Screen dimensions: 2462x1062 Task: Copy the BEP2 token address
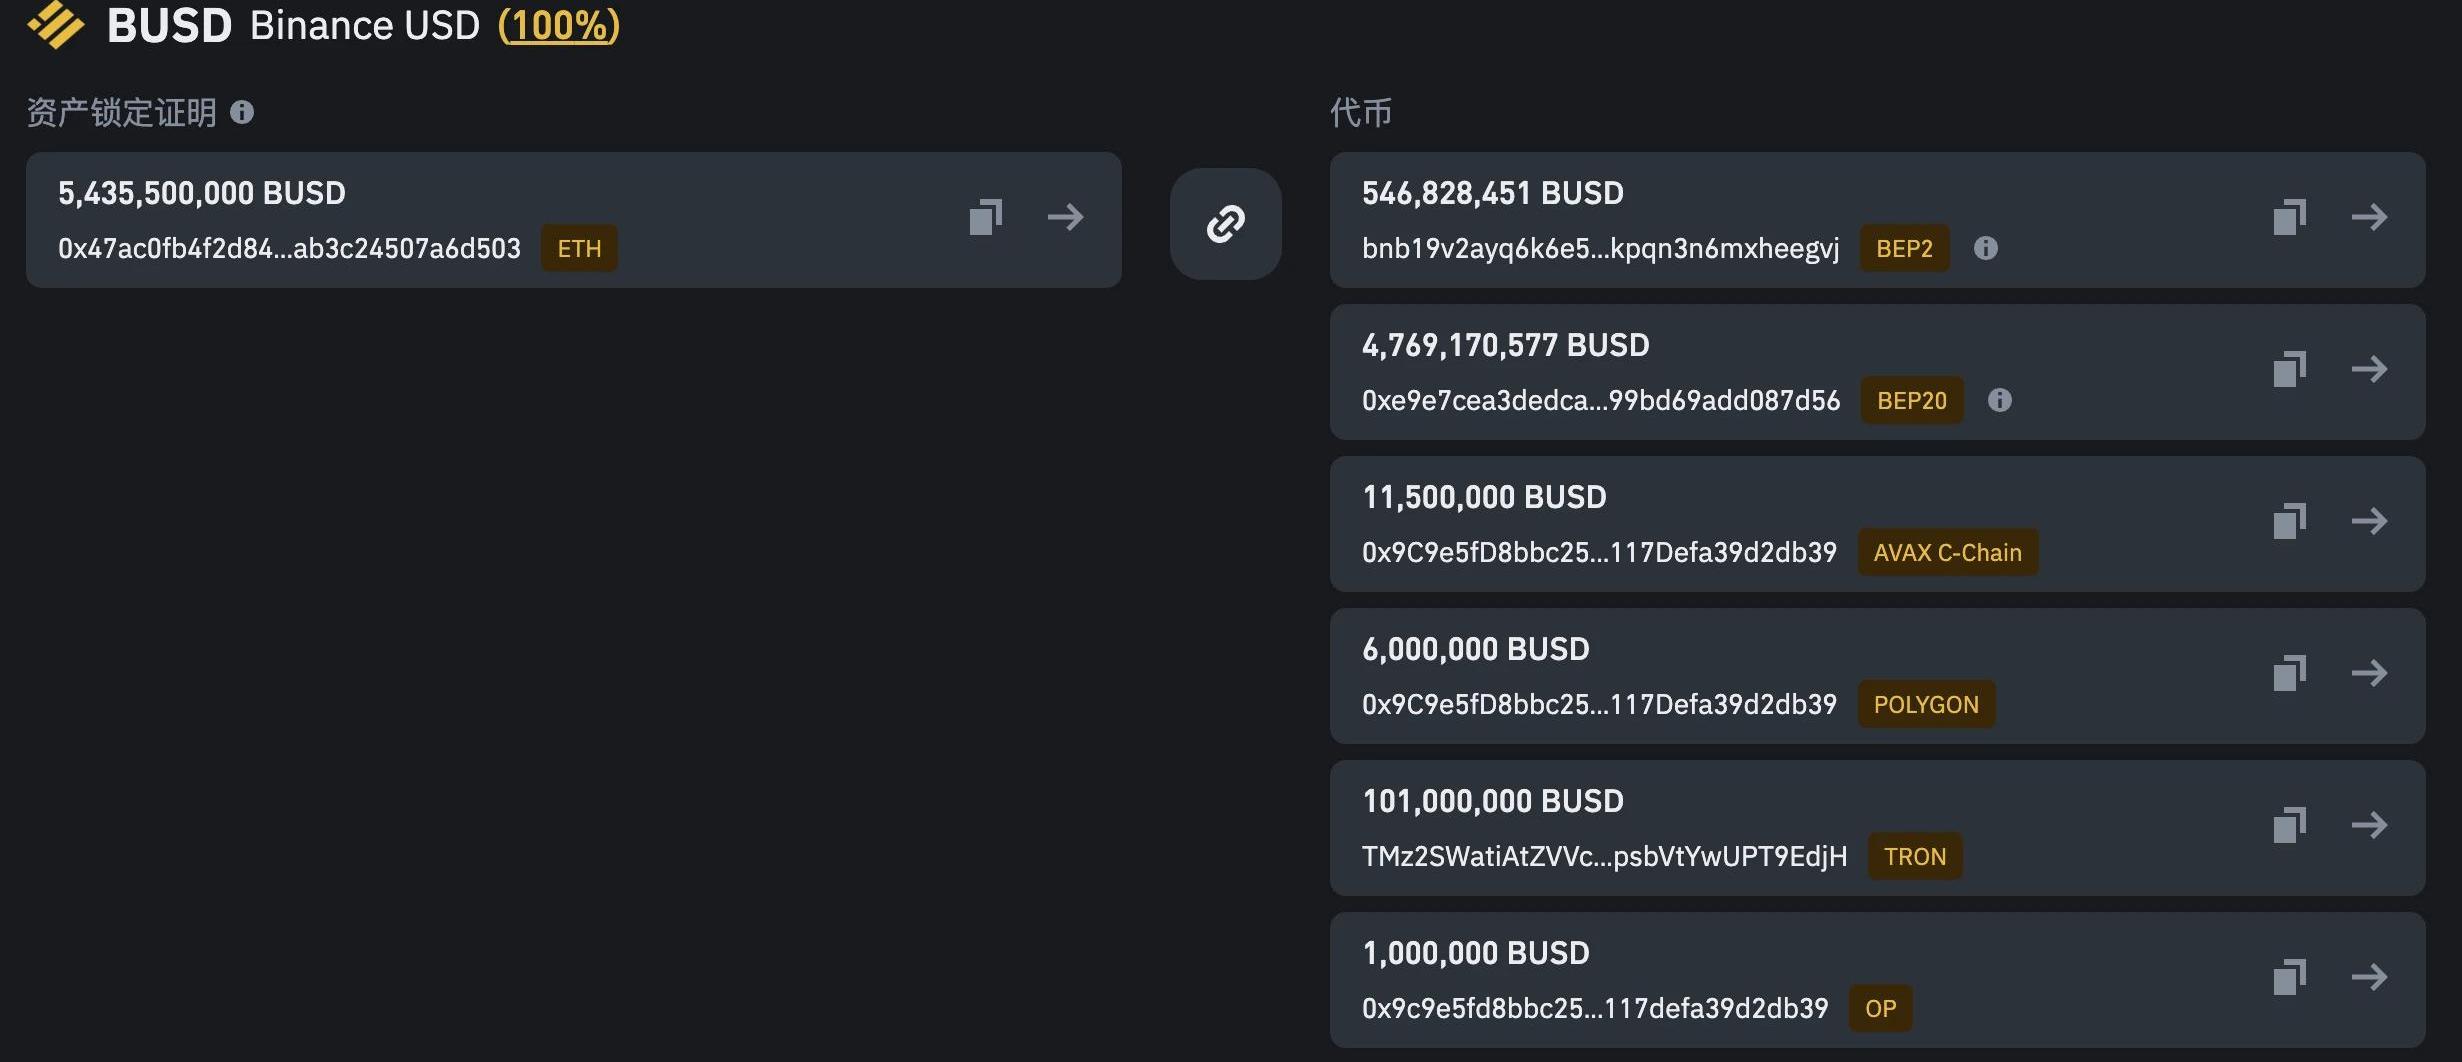[x=2289, y=217]
